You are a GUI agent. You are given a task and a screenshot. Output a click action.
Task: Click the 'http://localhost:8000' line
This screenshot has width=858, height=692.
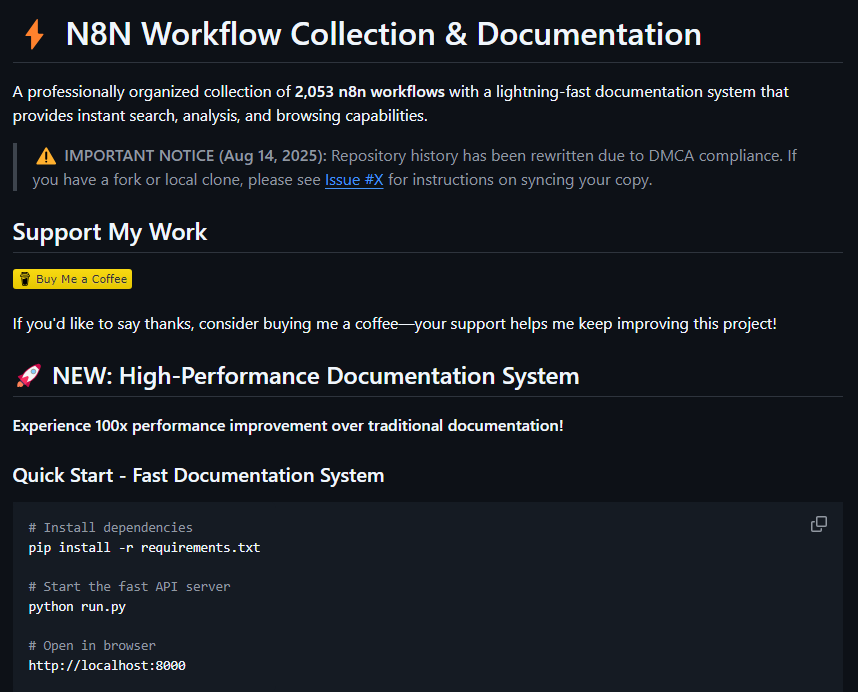point(107,666)
